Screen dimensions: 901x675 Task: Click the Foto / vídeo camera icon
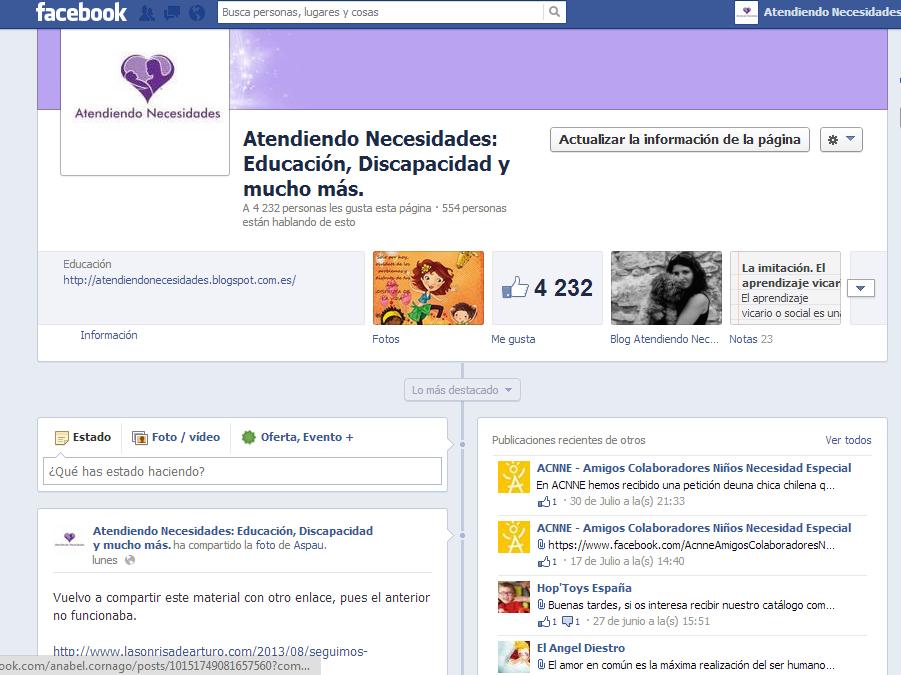tap(140, 438)
